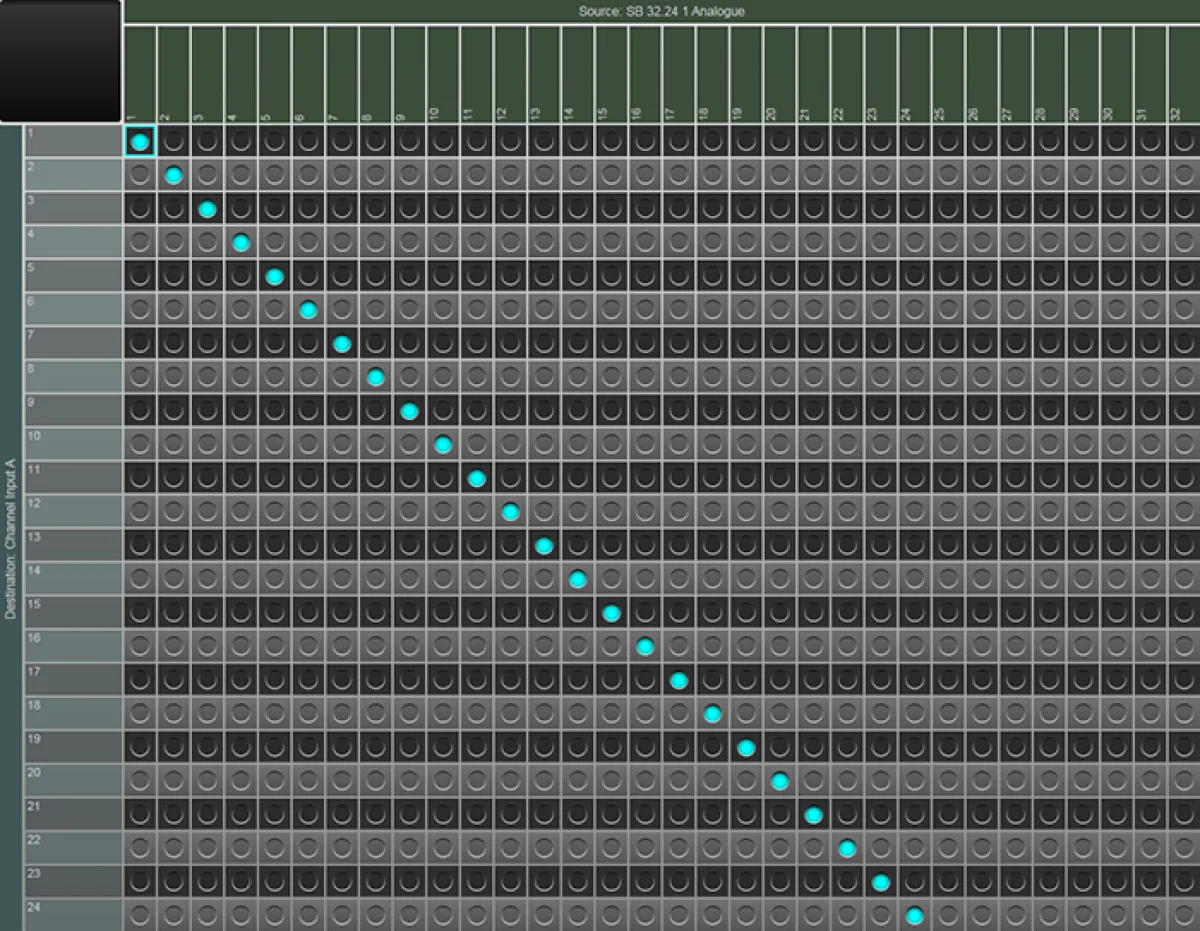1200x931 pixels.
Task: Patch source 3 to channel input 15
Action: click(207, 614)
